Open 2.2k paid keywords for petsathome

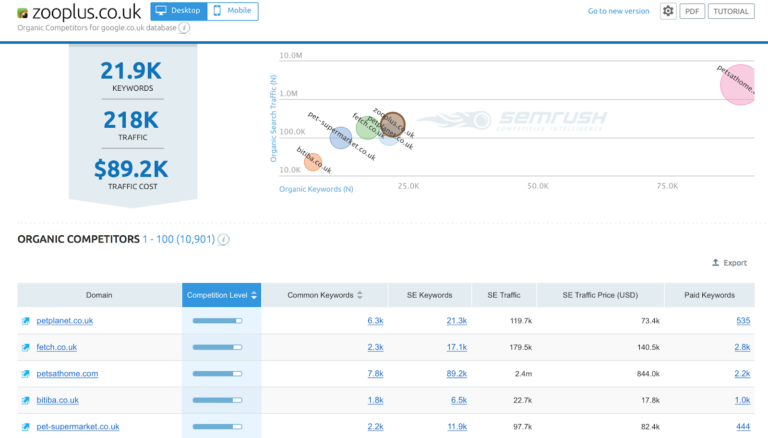(742, 374)
